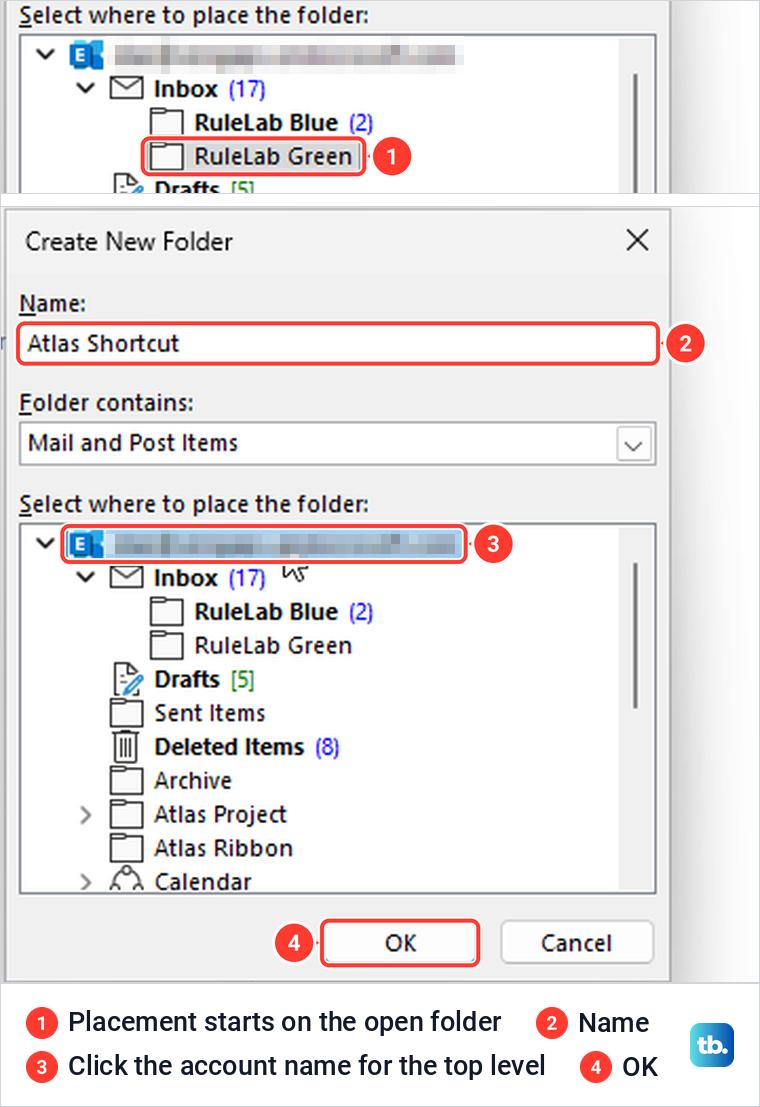Click the 'Folder contains:' label

(x=106, y=403)
